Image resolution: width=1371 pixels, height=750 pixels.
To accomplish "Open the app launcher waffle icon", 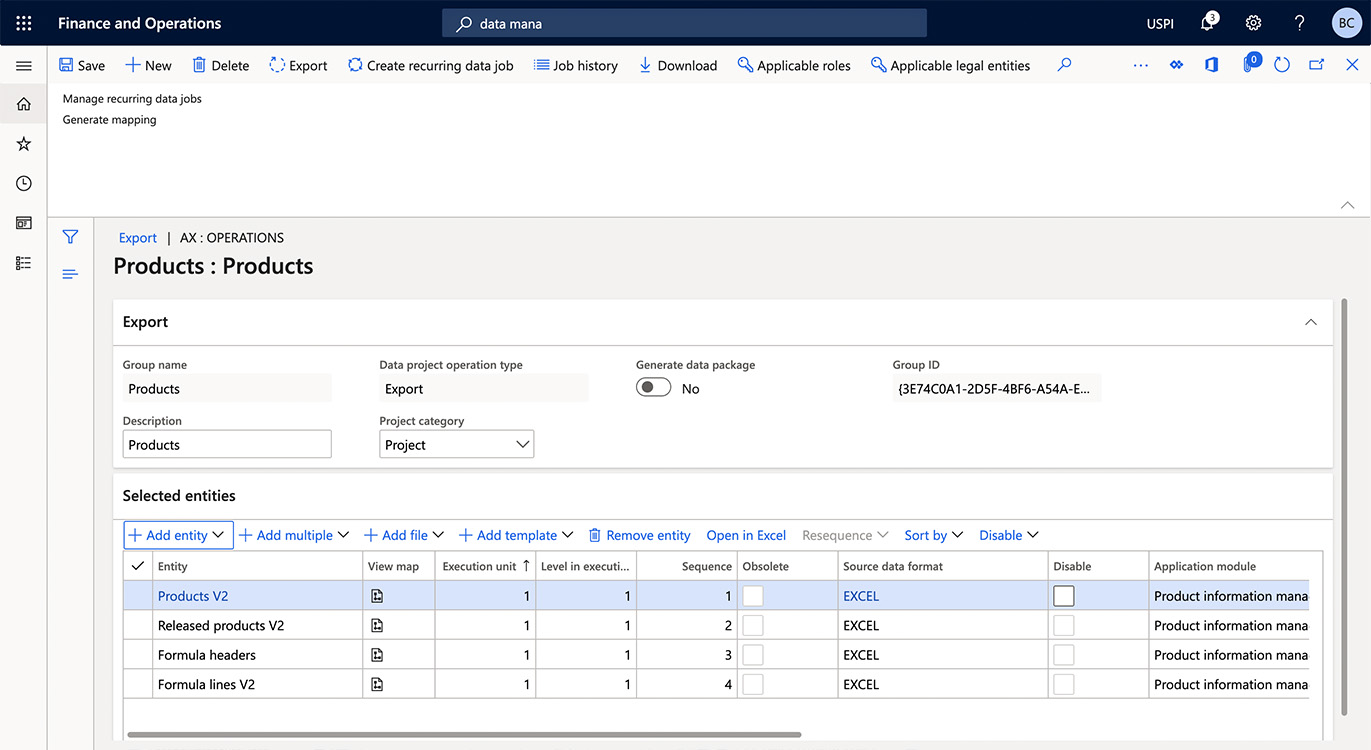I will (x=24, y=23).
